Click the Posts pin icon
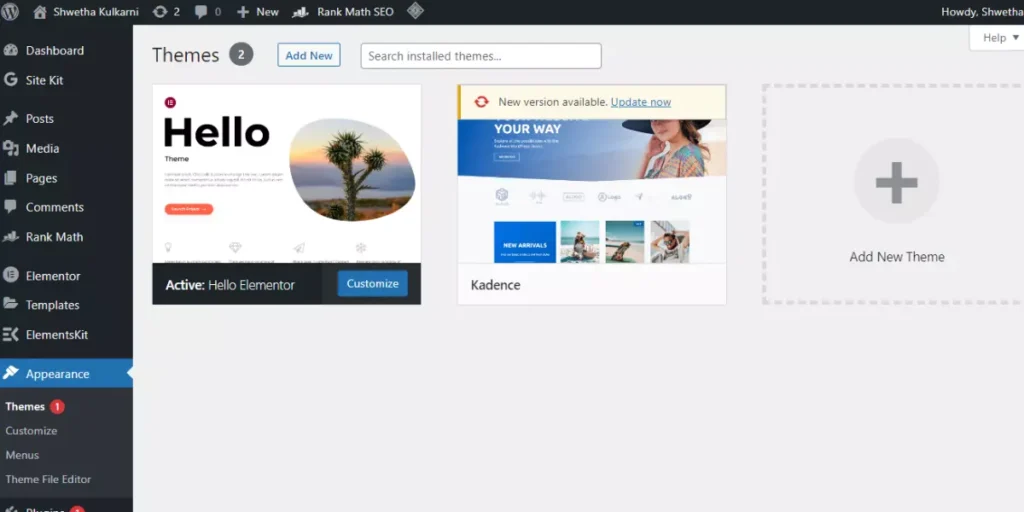 [x=10, y=118]
